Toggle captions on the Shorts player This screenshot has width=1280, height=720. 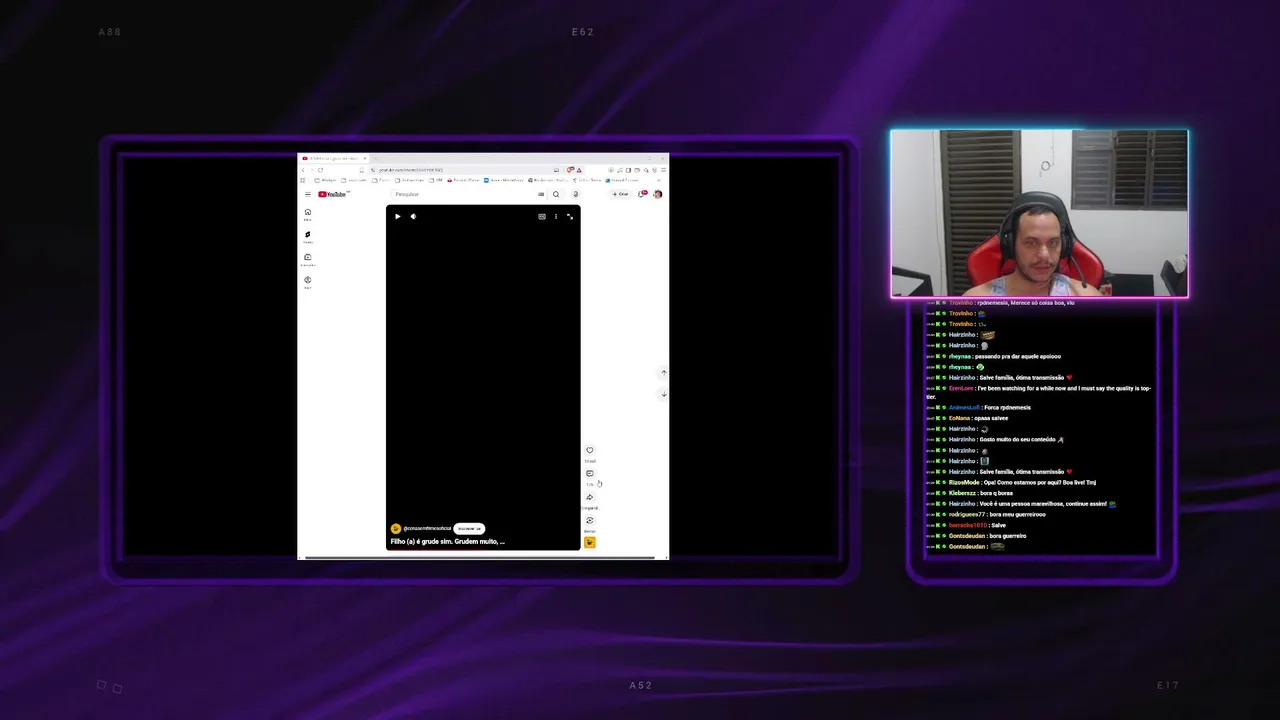tap(542, 216)
